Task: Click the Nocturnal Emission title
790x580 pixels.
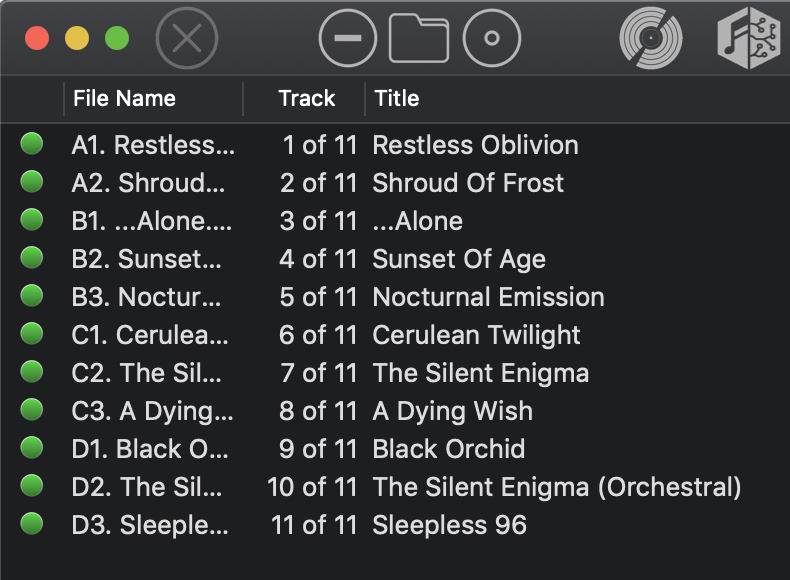Action: 488,297
